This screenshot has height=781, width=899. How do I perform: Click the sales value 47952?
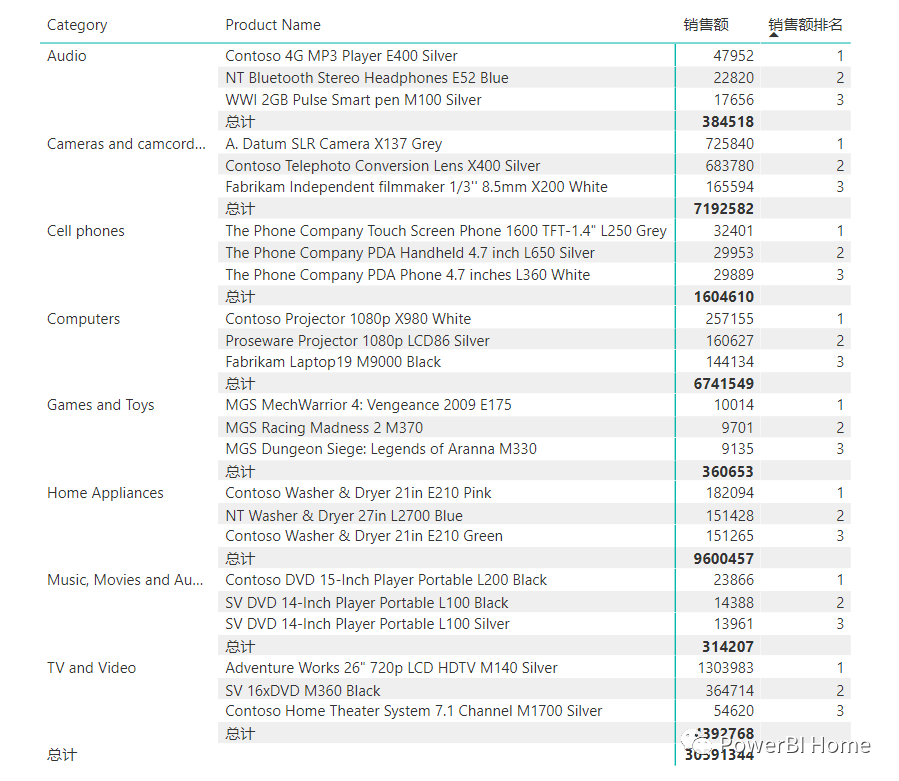point(733,56)
